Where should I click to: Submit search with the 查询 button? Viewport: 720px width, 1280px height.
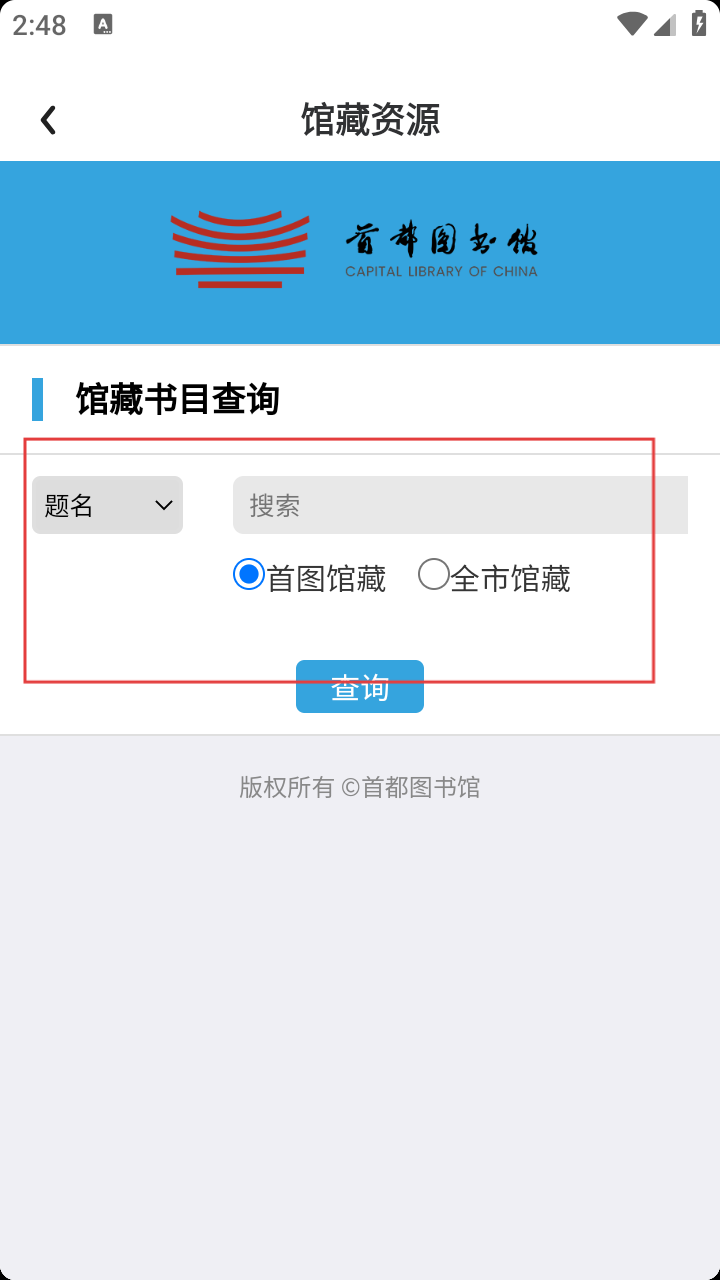tap(360, 687)
